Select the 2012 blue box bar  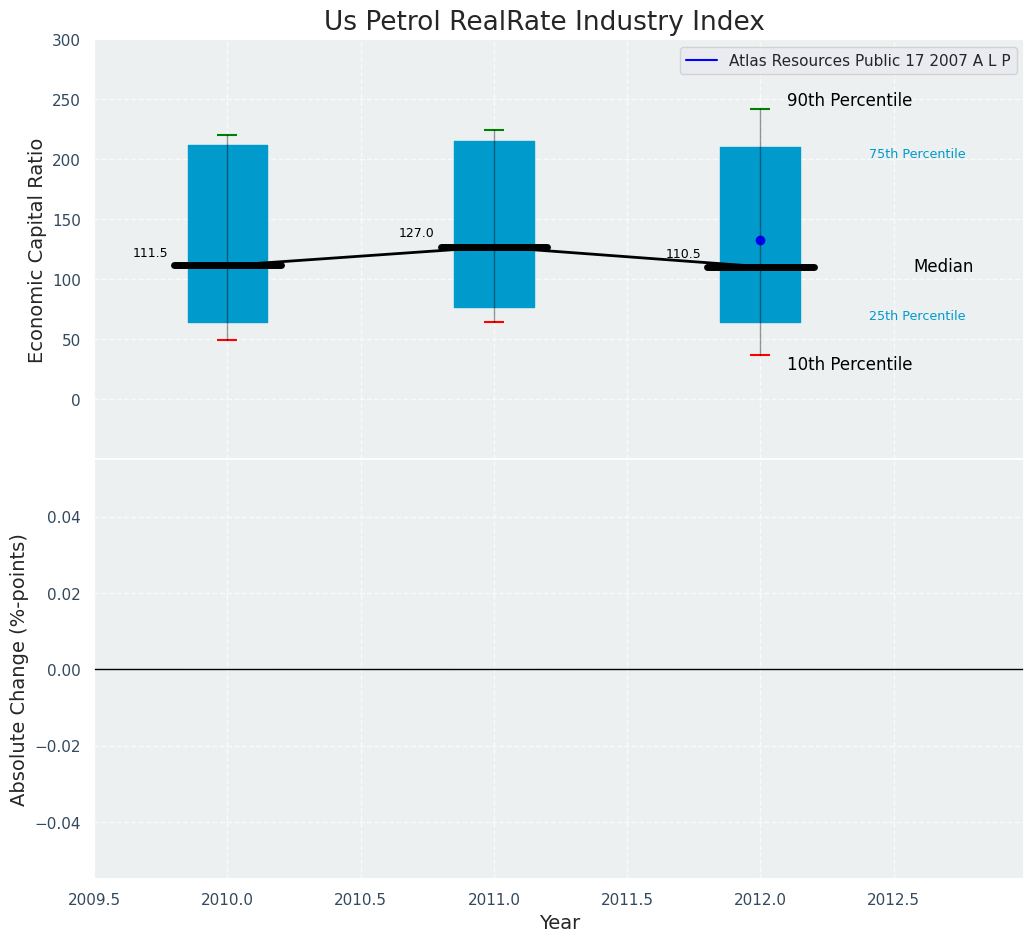point(760,235)
